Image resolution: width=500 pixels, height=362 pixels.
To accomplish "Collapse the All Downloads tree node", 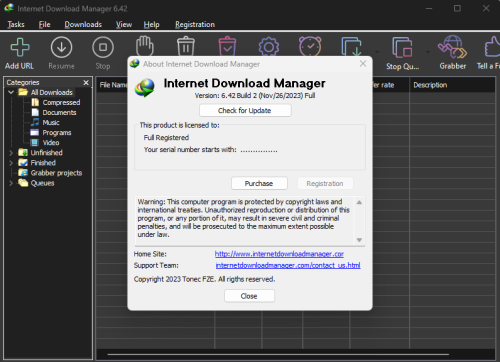I will 11,92.
